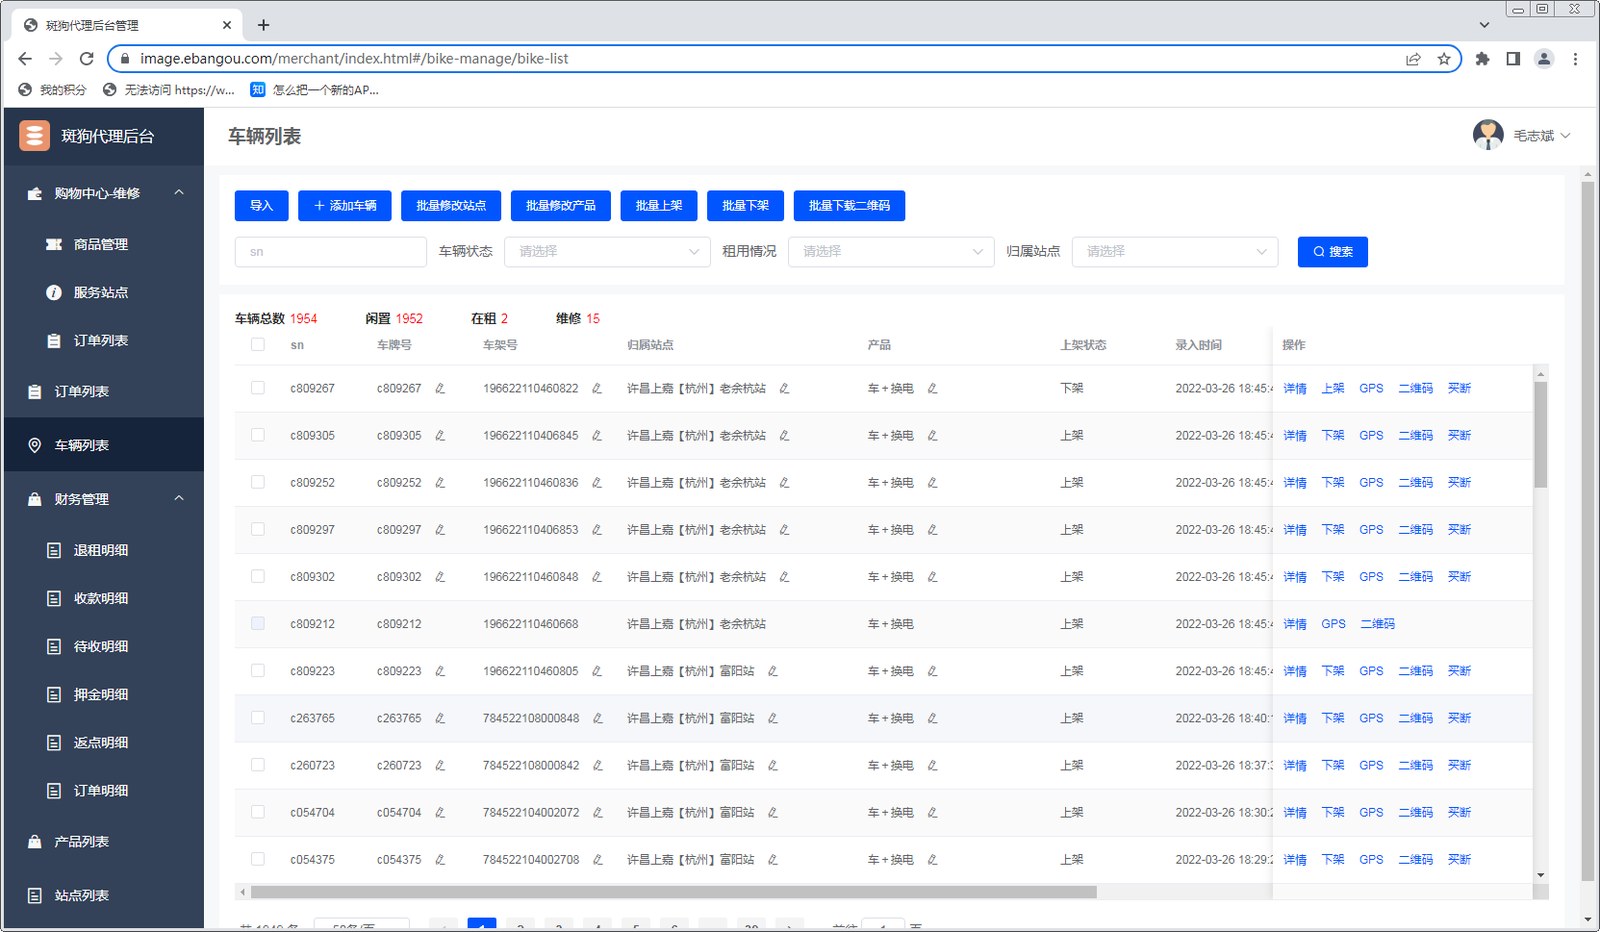The height and width of the screenshot is (932, 1600).
Task: Edit frame number pencil for 784522104002708
Action: tap(598, 859)
